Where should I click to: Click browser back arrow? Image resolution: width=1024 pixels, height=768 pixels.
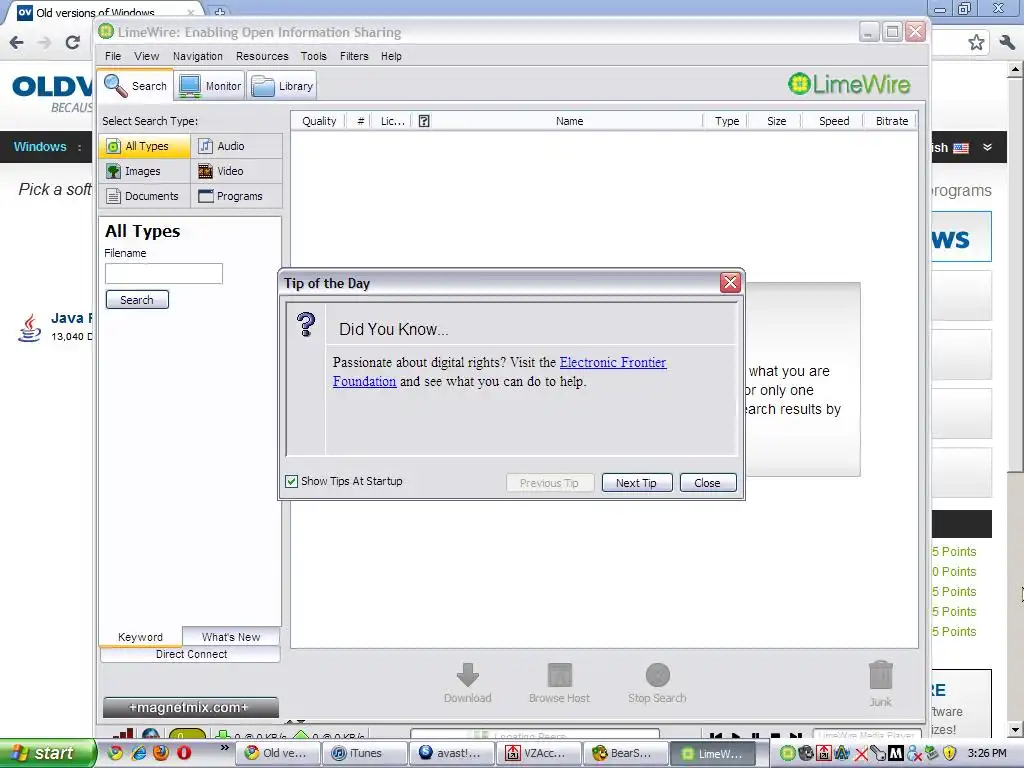(16, 43)
